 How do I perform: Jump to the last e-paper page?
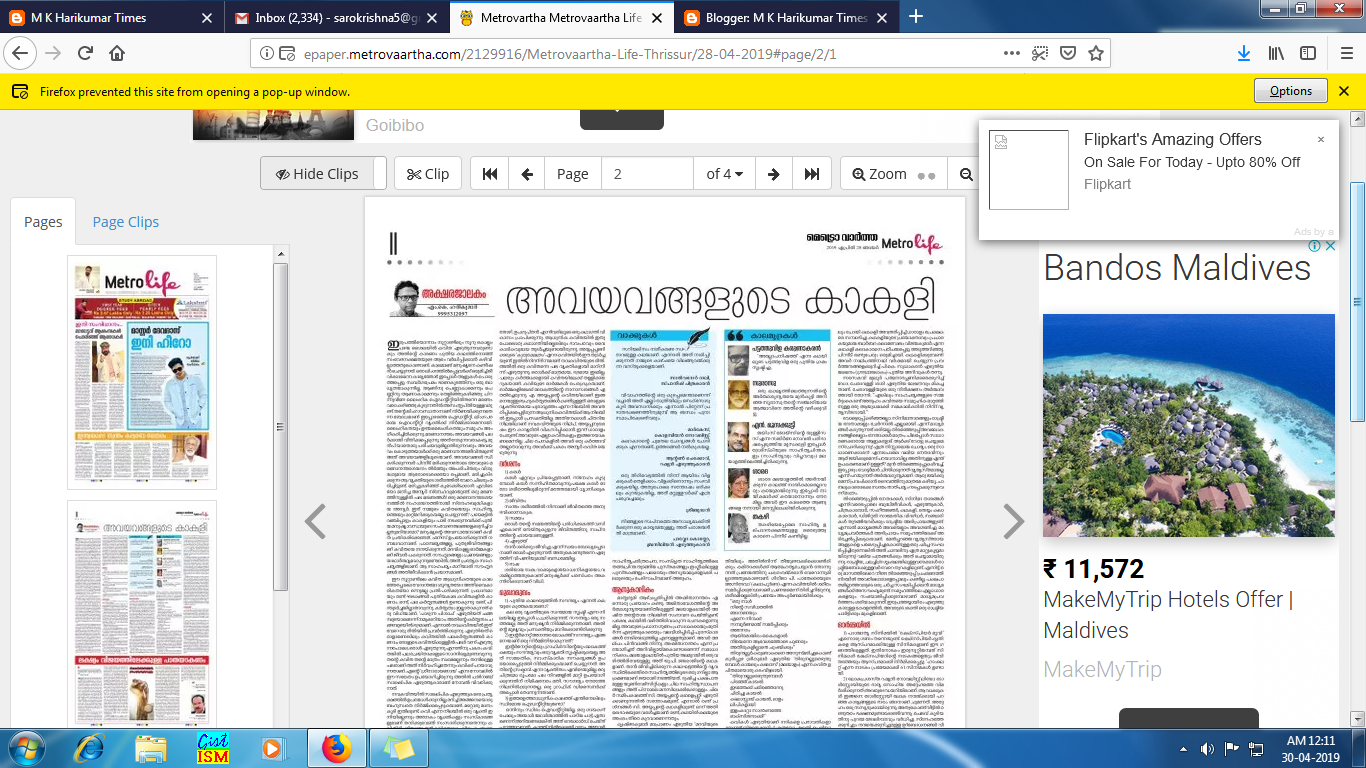[811, 174]
